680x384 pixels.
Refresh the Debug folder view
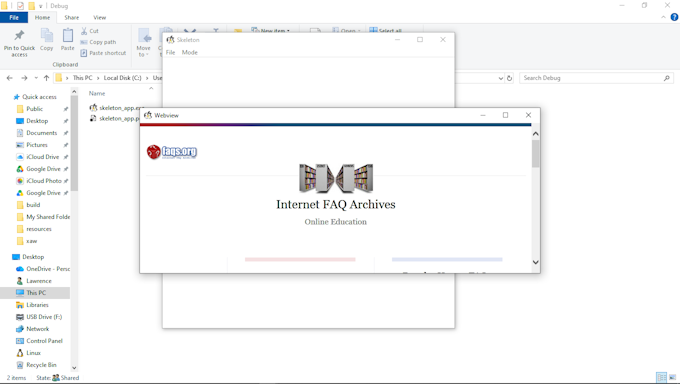[510, 78]
